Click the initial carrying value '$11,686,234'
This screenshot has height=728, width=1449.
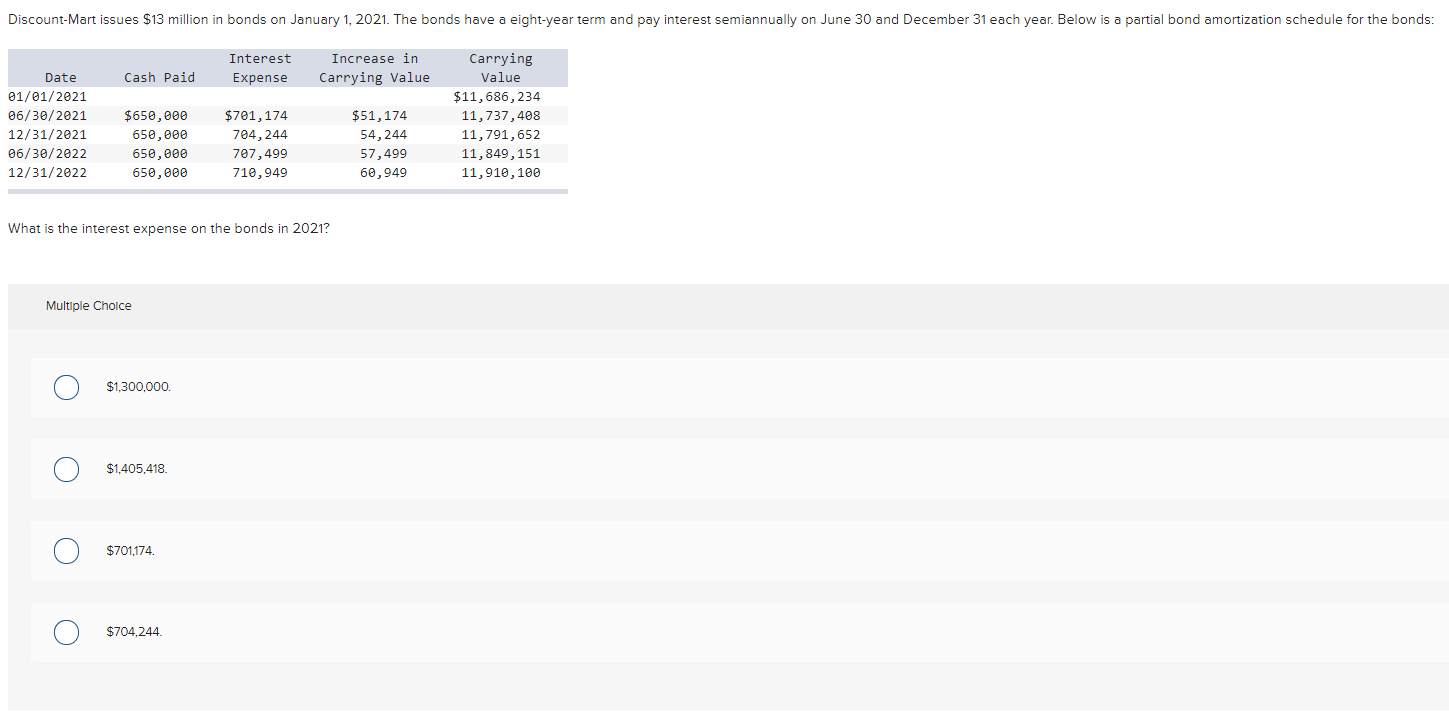click(497, 97)
